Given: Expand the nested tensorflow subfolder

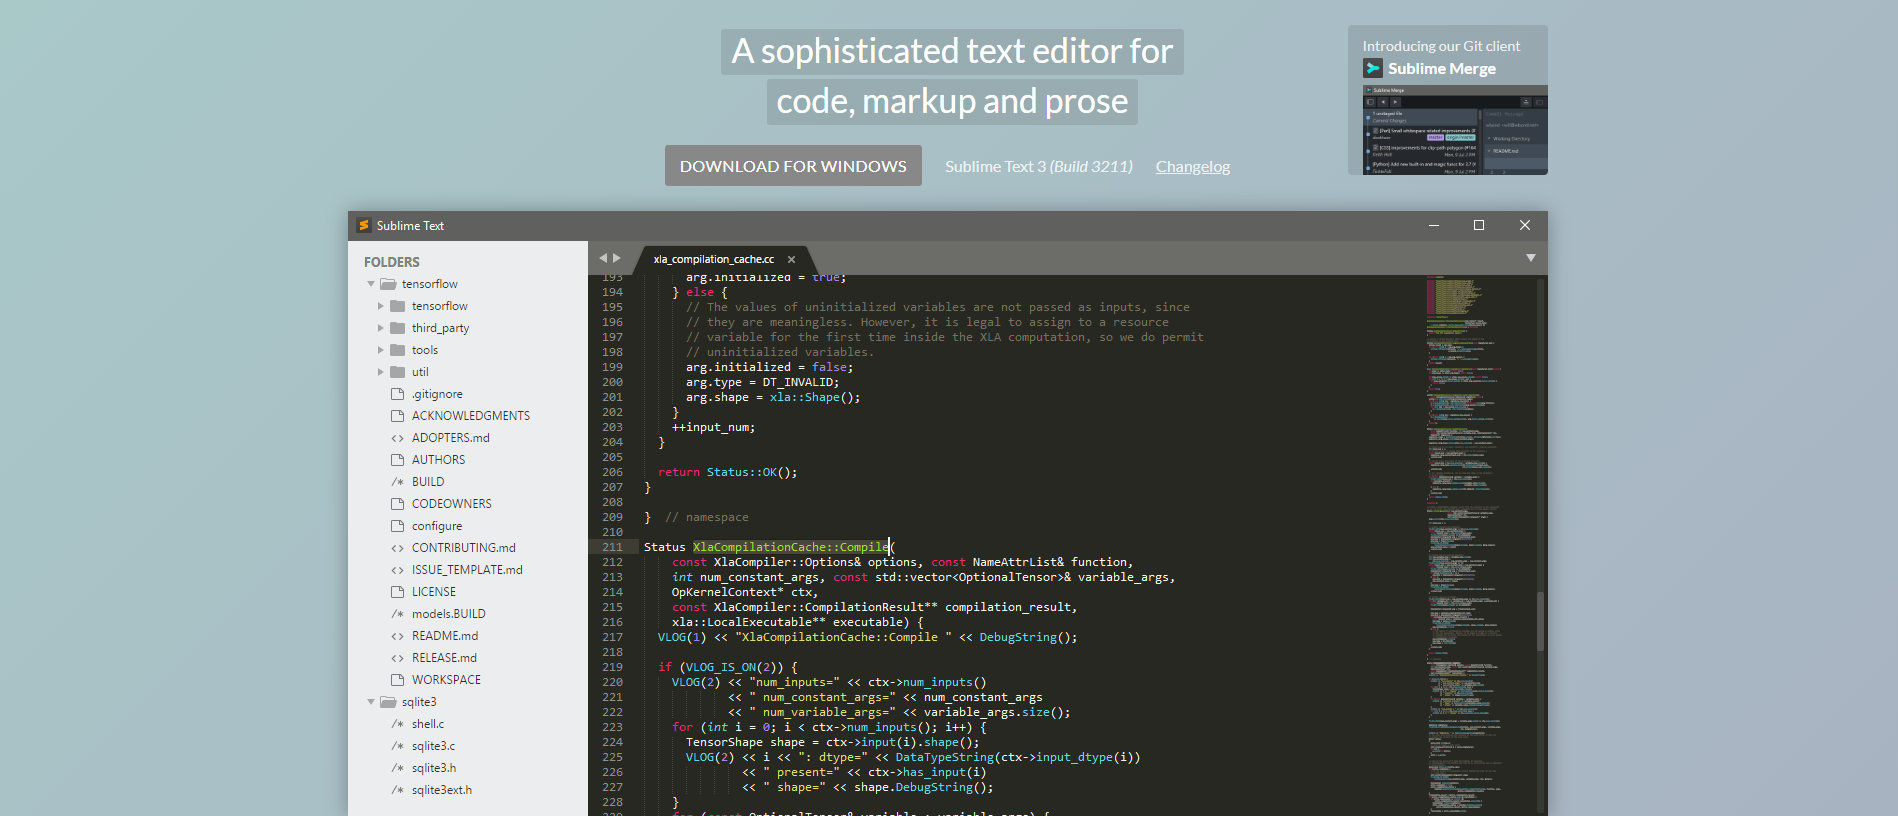Looking at the screenshot, I should [381, 306].
